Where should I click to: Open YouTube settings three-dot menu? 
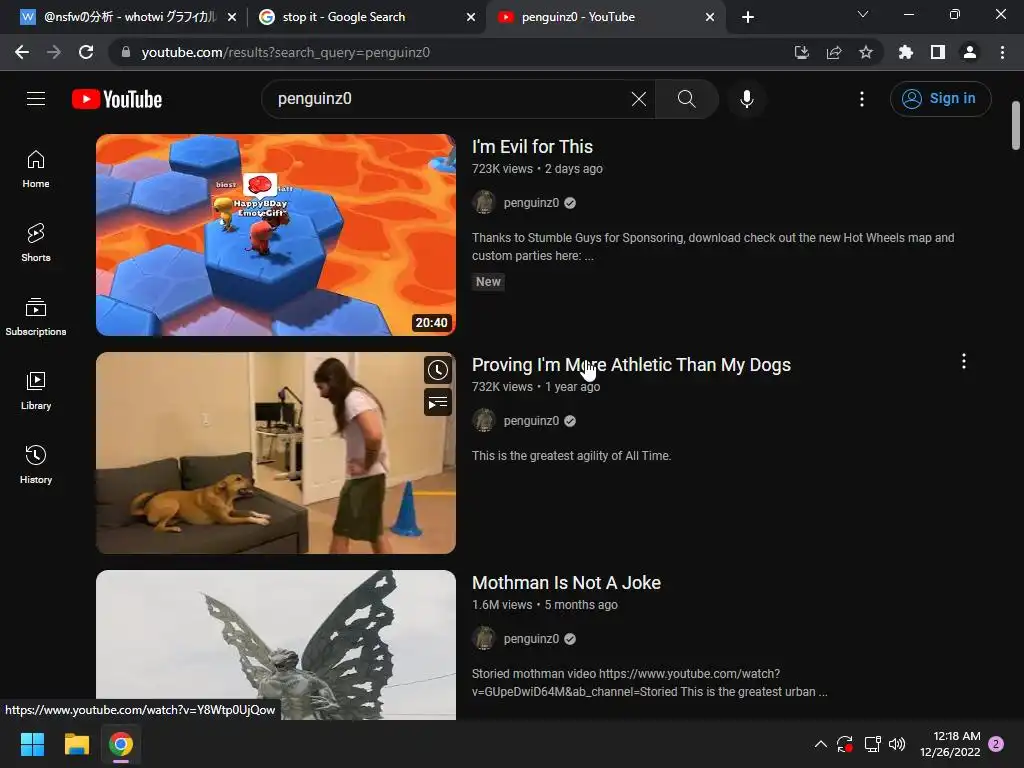861,99
